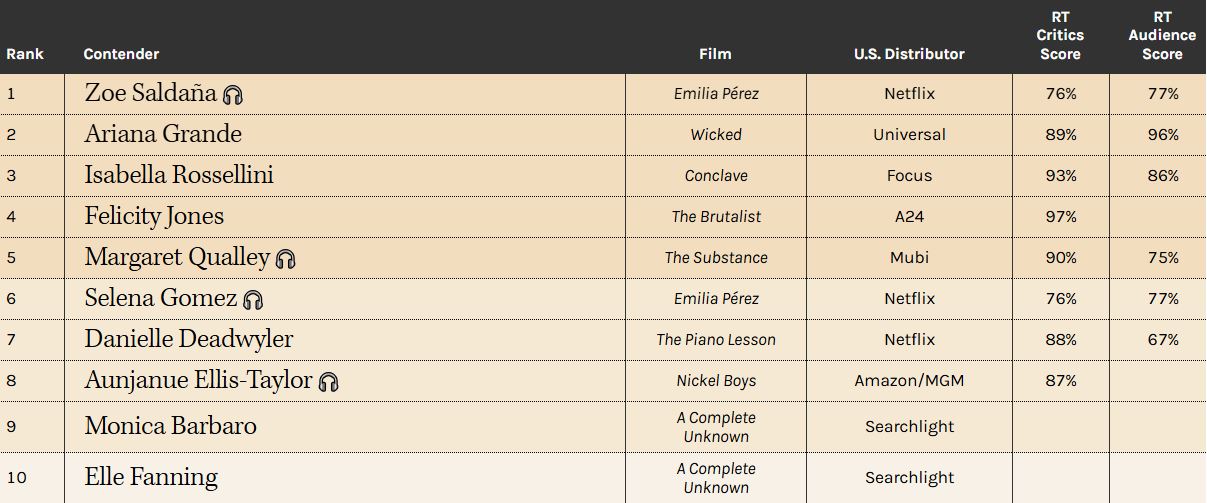Open Ariana Grande contender name
Viewport: 1207px width, 503px height.
[163, 134]
